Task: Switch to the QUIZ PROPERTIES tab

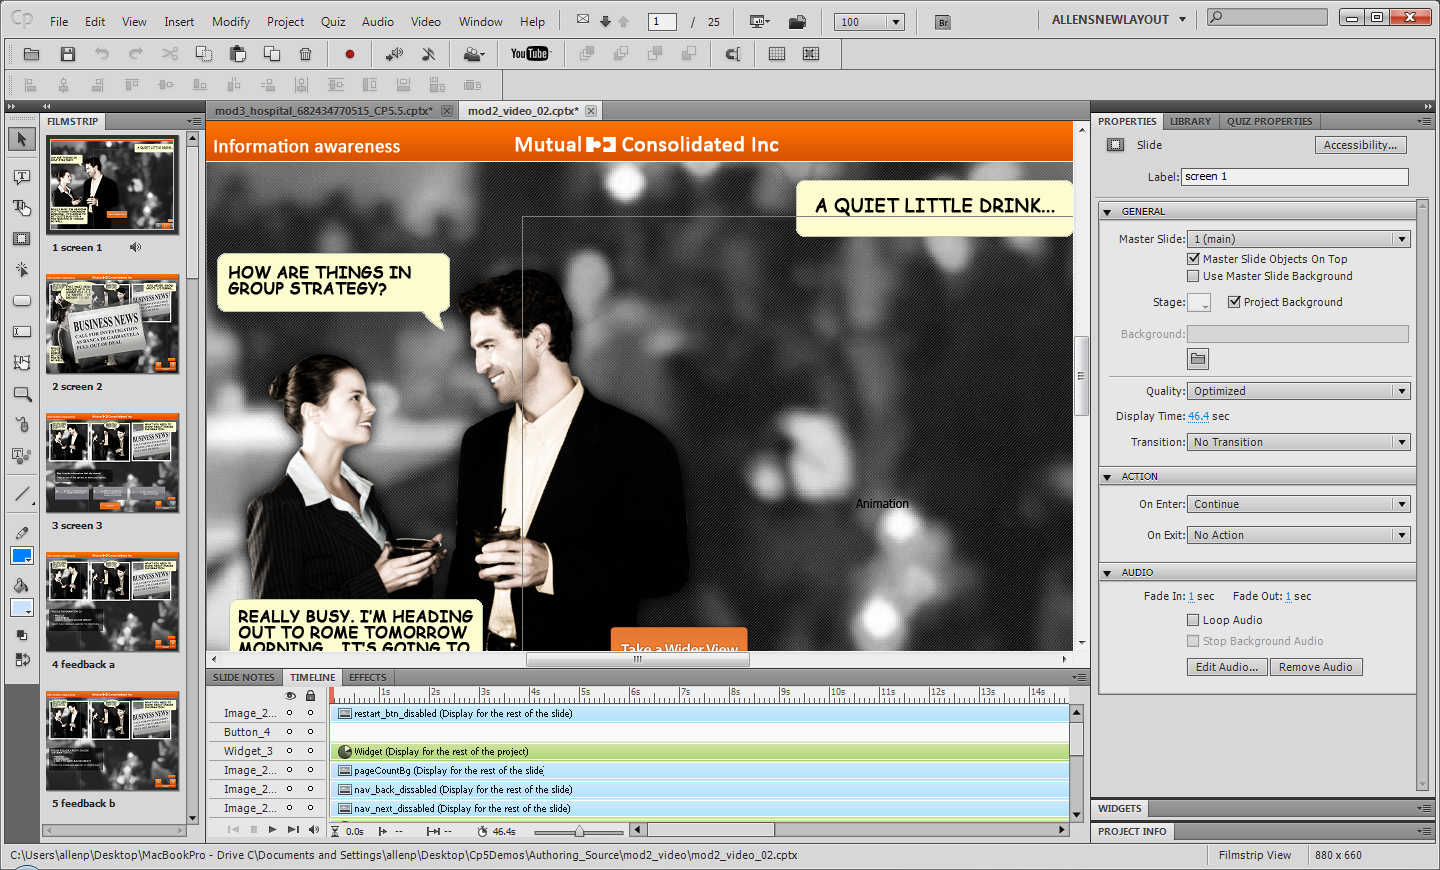Action: (1269, 121)
